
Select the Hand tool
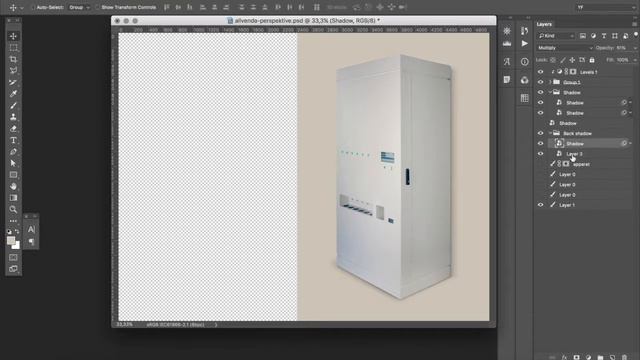point(13,186)
